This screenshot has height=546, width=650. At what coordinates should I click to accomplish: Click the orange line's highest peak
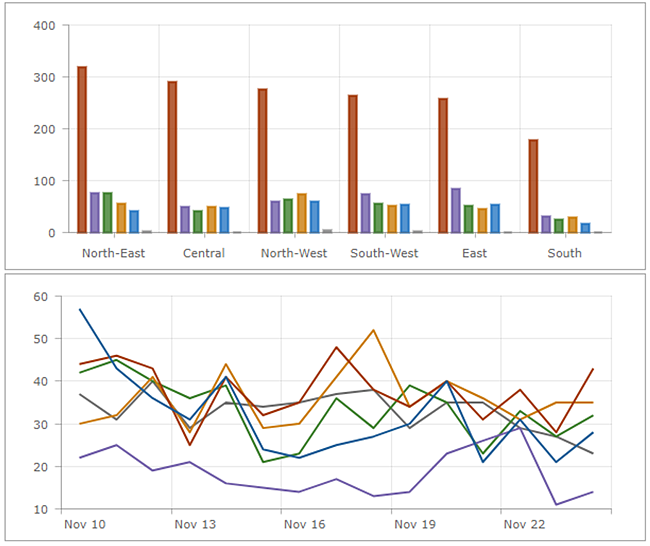click(x=373, y=330)
